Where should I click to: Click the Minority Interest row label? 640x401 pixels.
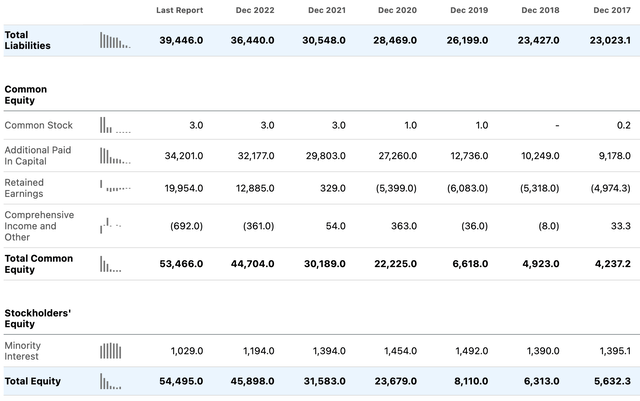click(x=22, y=351)
